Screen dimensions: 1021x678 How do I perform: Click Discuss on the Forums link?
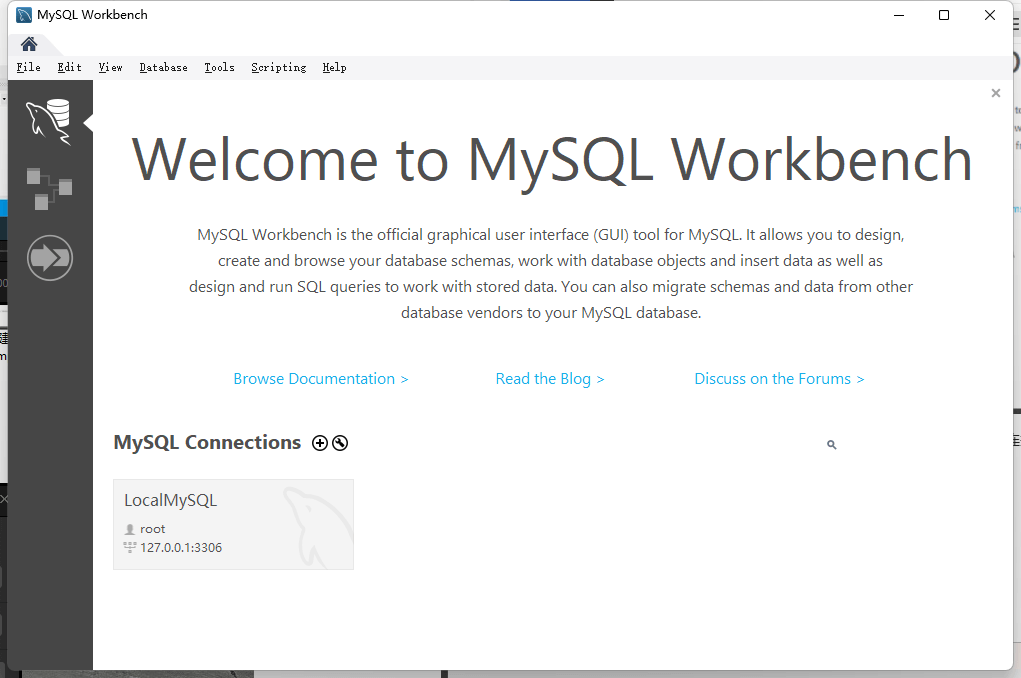click(779, 378)
